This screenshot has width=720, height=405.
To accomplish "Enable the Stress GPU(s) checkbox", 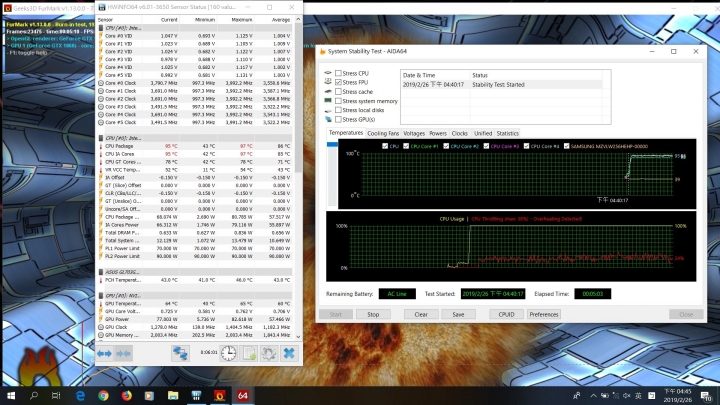I will coord(338,119).
